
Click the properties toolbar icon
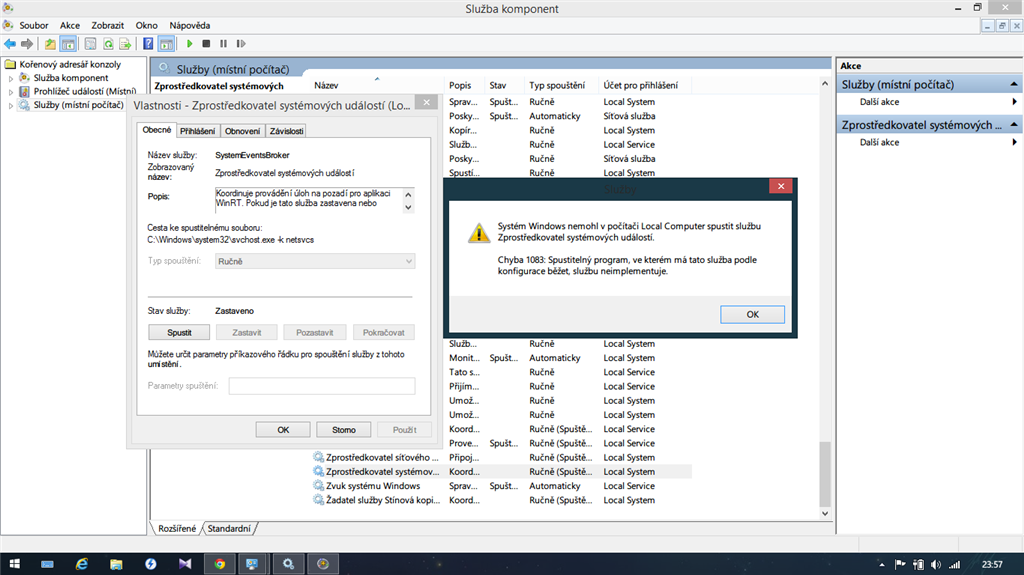tap(91, 44)
